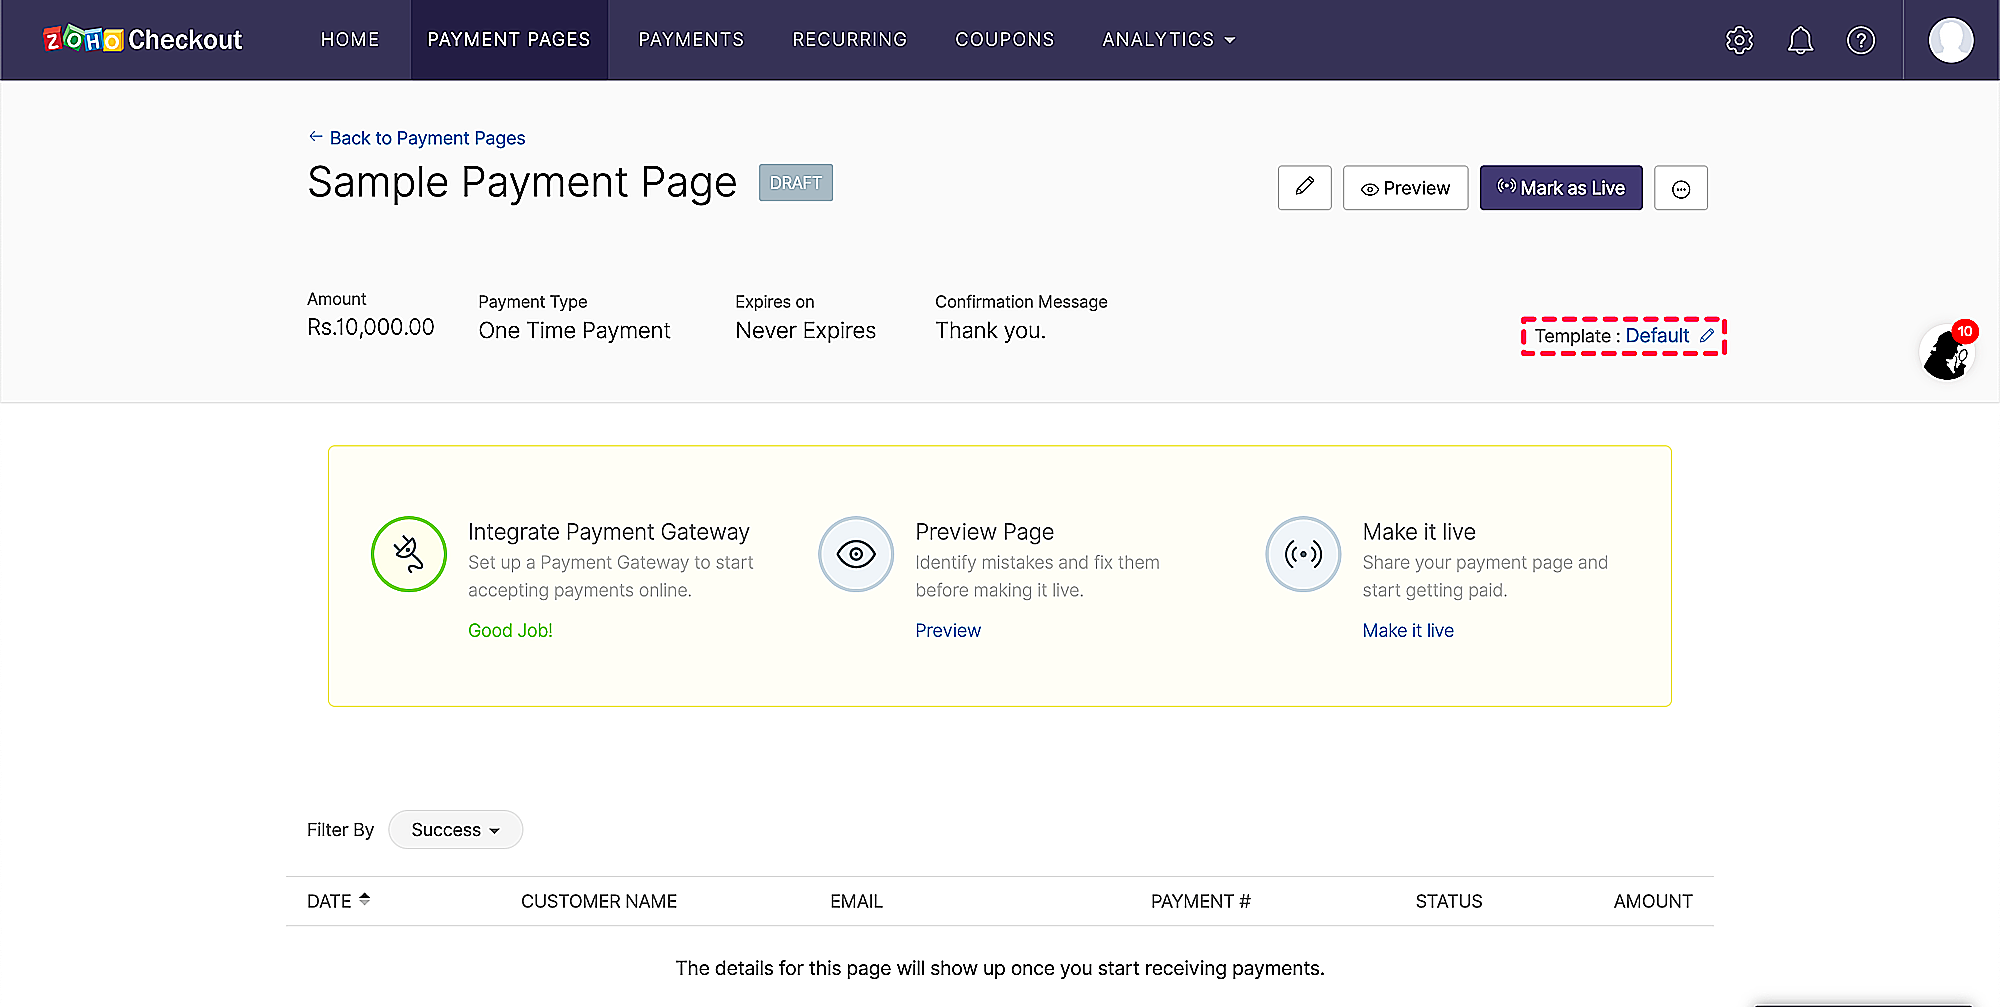Click the Sample Payment Page title
The width and height of the screenshot is (2000, 1007).
coord(522,183)
